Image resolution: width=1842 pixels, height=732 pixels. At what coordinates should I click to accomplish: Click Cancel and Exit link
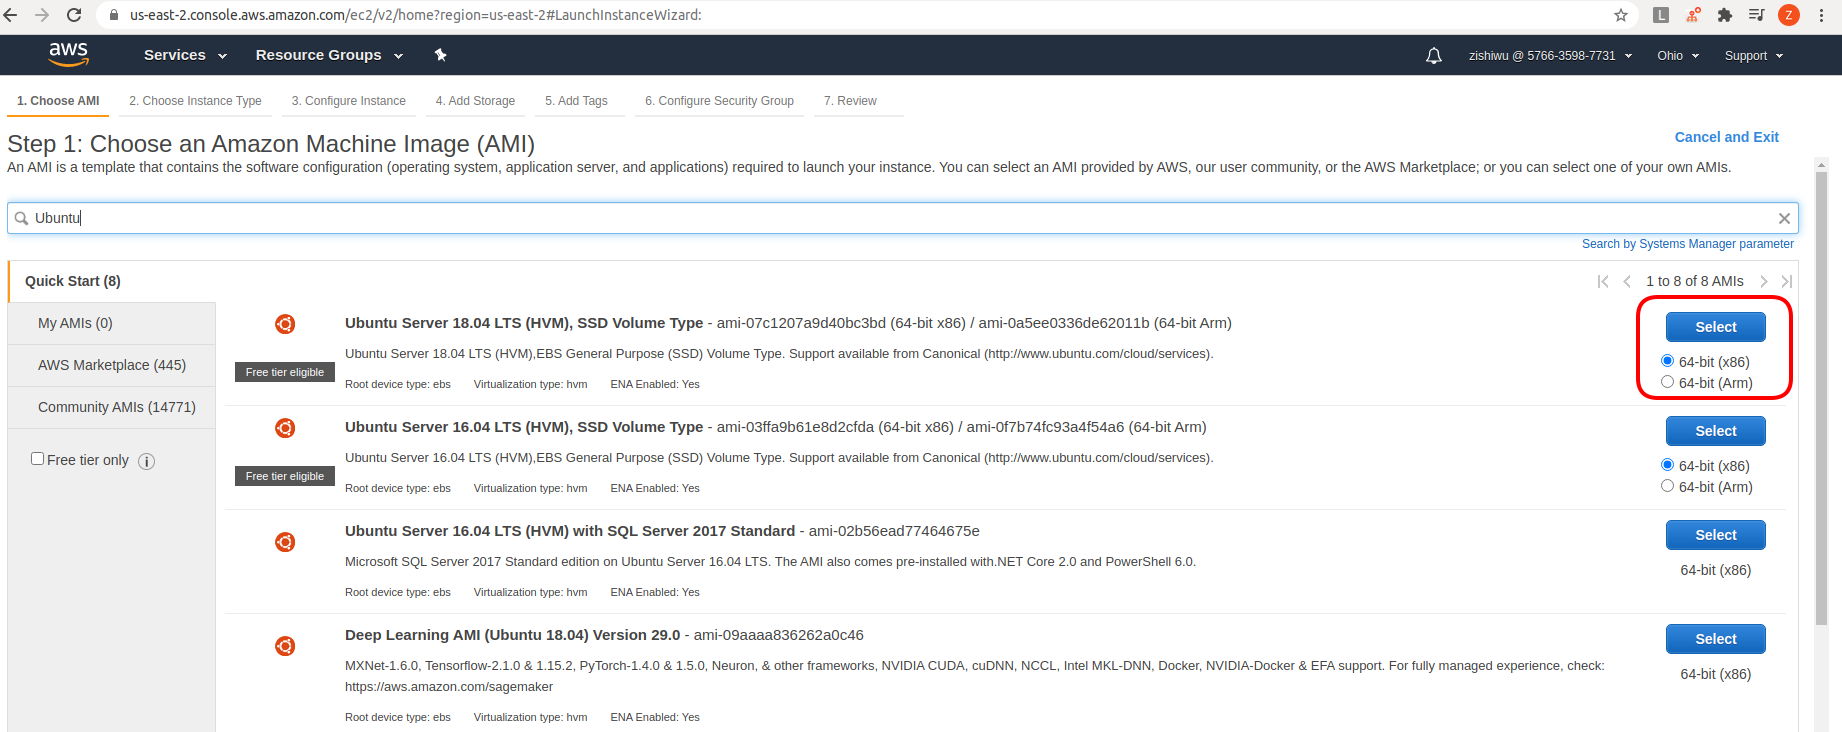(x=1727, y=137)
